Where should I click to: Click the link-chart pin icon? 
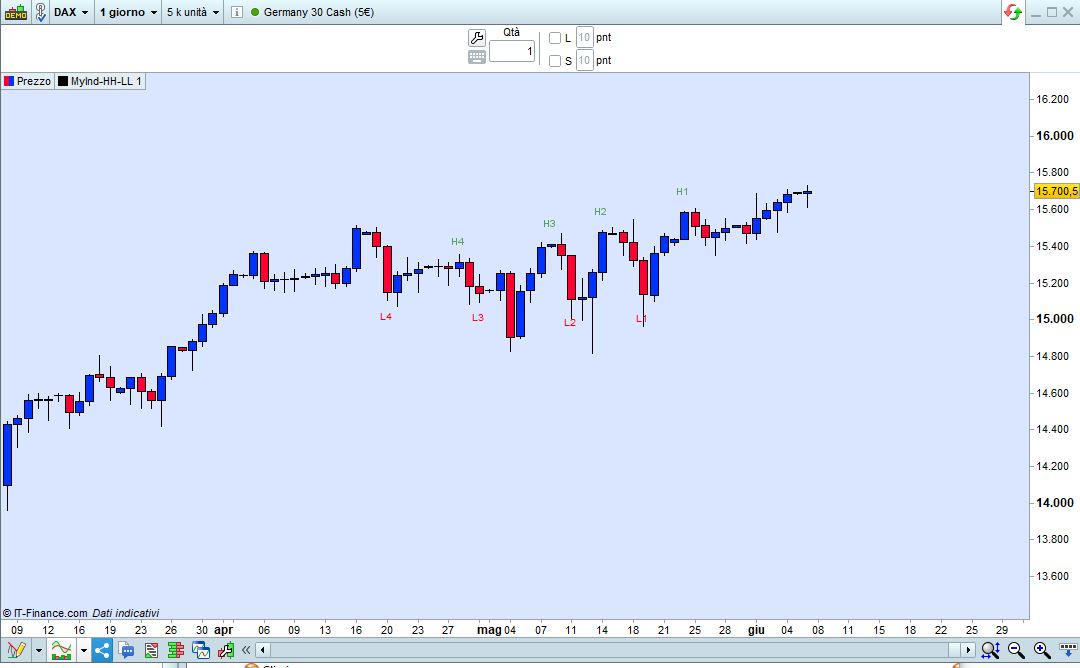[41, 12]
